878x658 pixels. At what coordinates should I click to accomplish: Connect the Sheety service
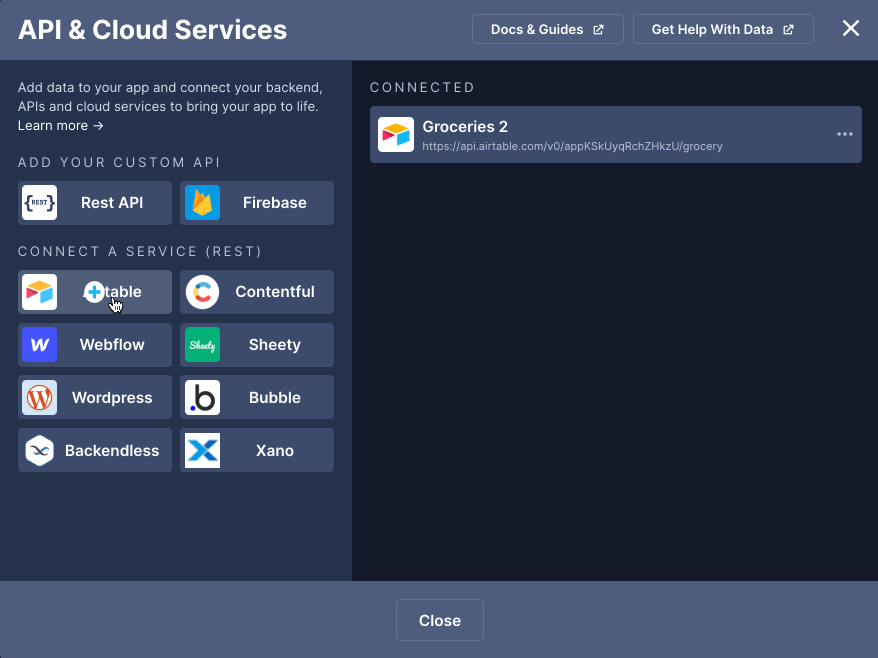point(257,344)
